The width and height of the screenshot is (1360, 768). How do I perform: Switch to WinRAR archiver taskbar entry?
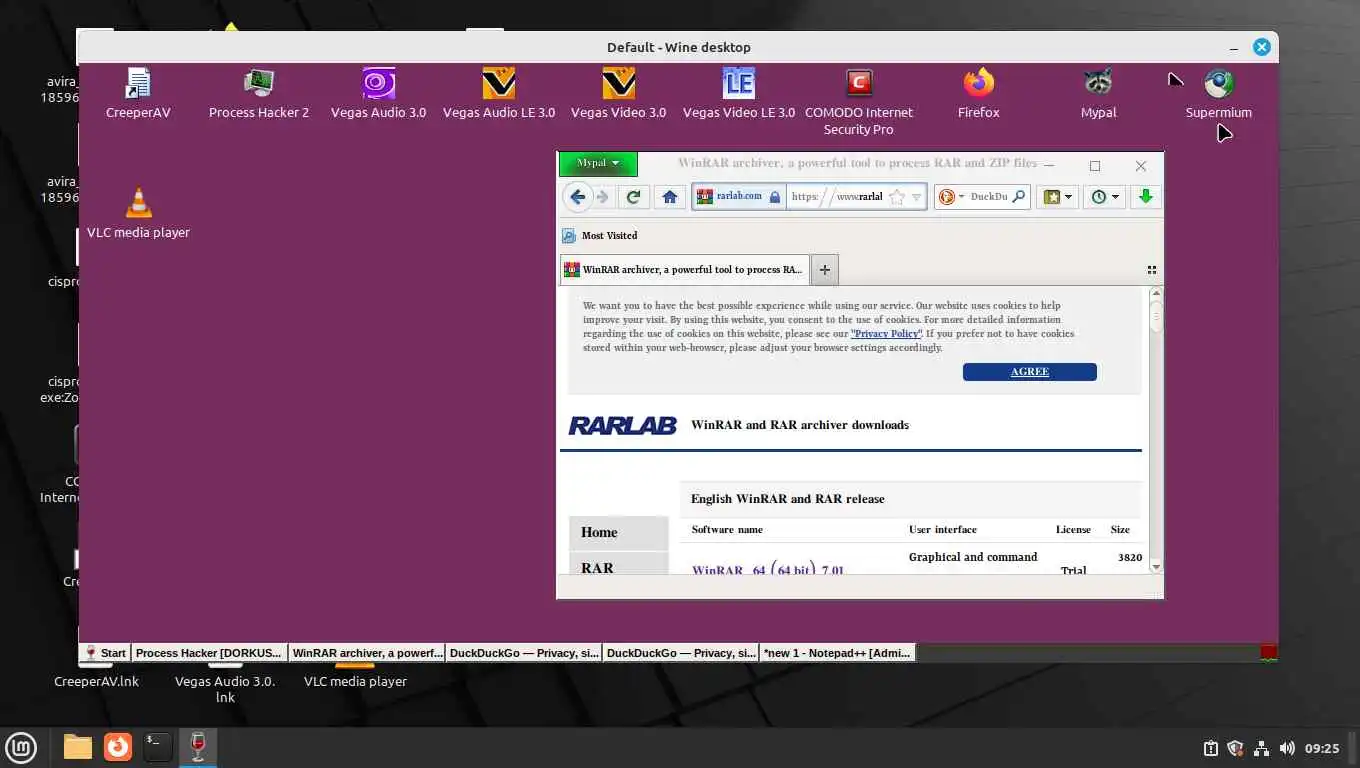[x=367, y=653]
